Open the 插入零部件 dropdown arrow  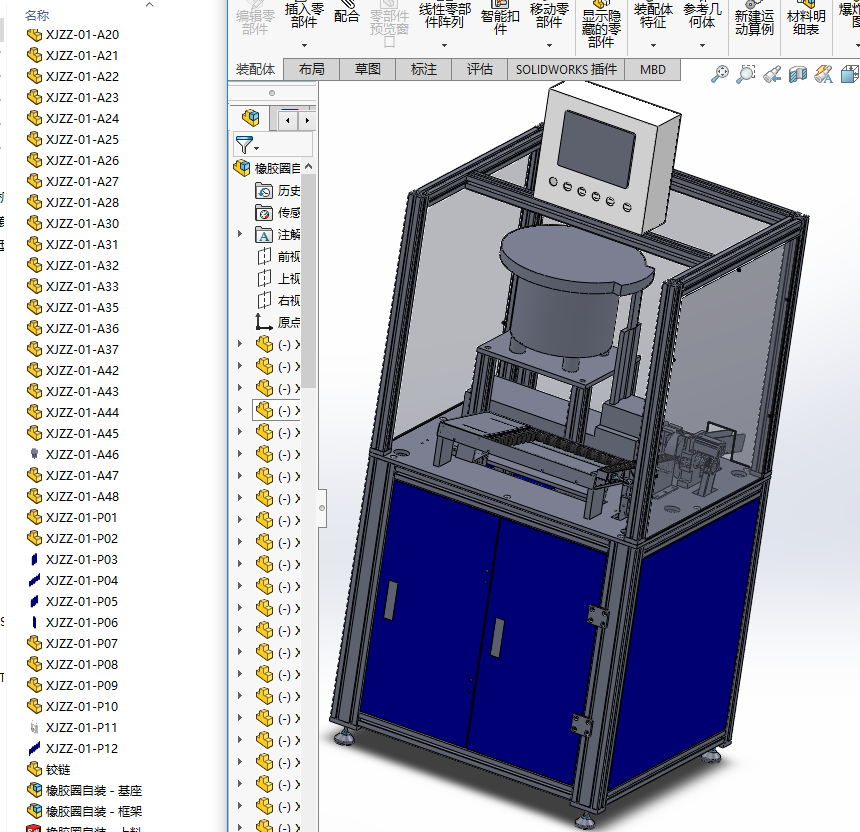coord(304,45)
